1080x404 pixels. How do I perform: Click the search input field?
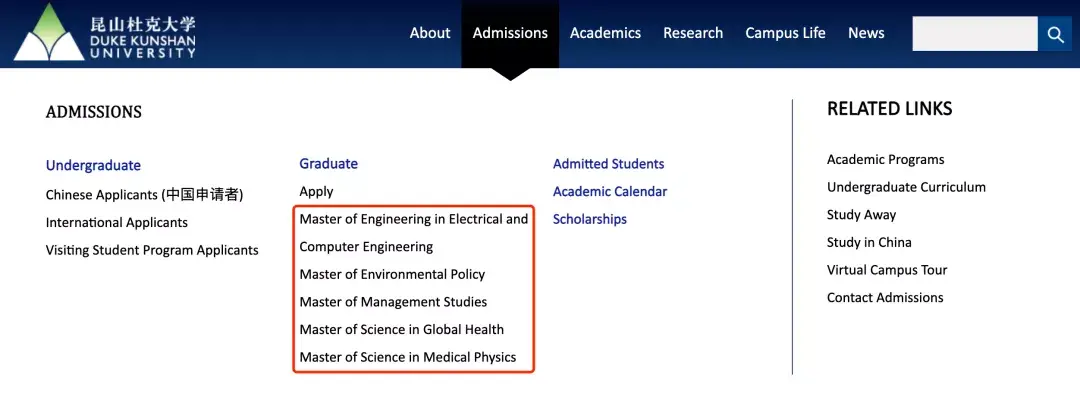click(974, 34)
